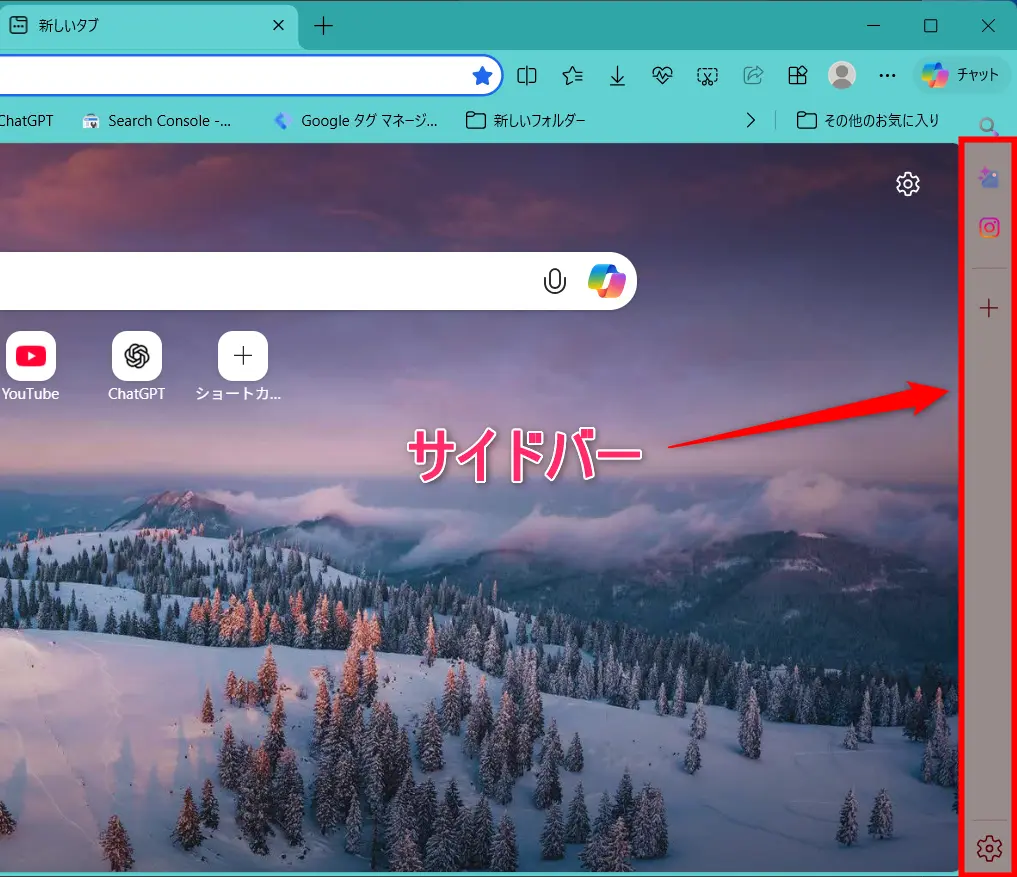Open Image Creator in the sidebar
This screenshot has width=1017, height=877.
[x=989, y=178]
